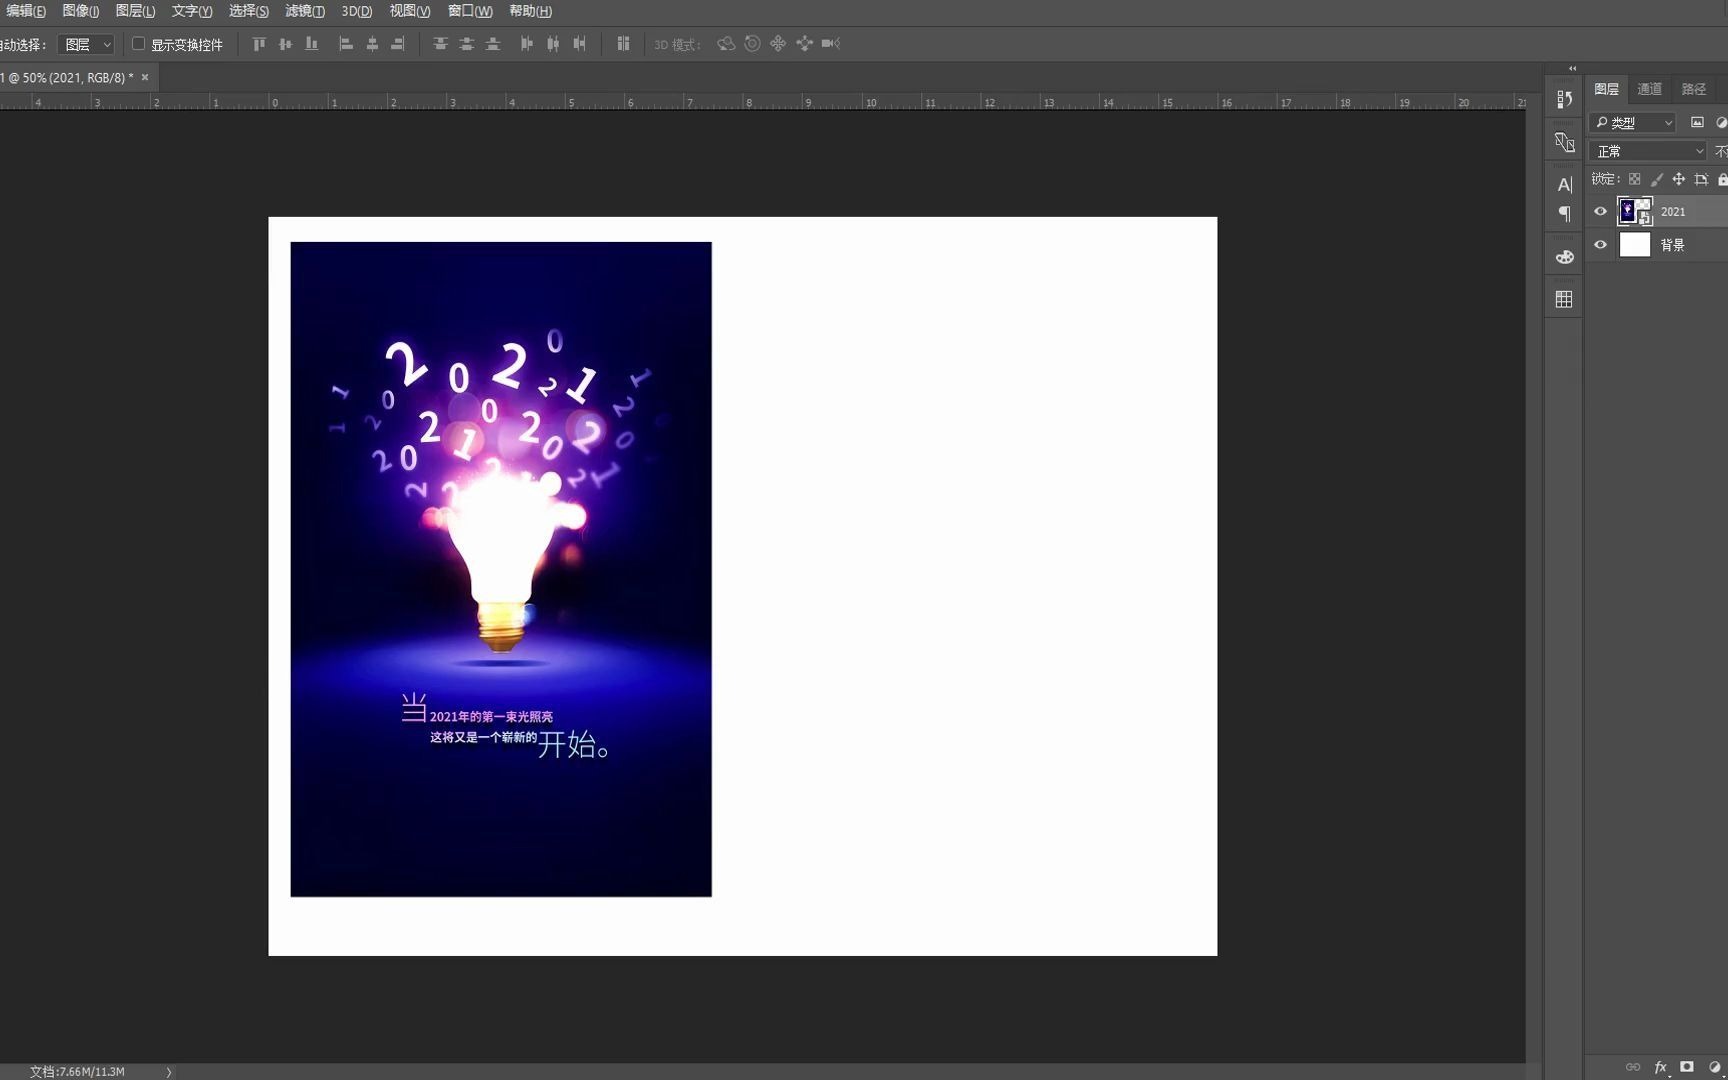Toggle lock position icon
This screenshot has height=1080, width=1728.
point(1679,179)
